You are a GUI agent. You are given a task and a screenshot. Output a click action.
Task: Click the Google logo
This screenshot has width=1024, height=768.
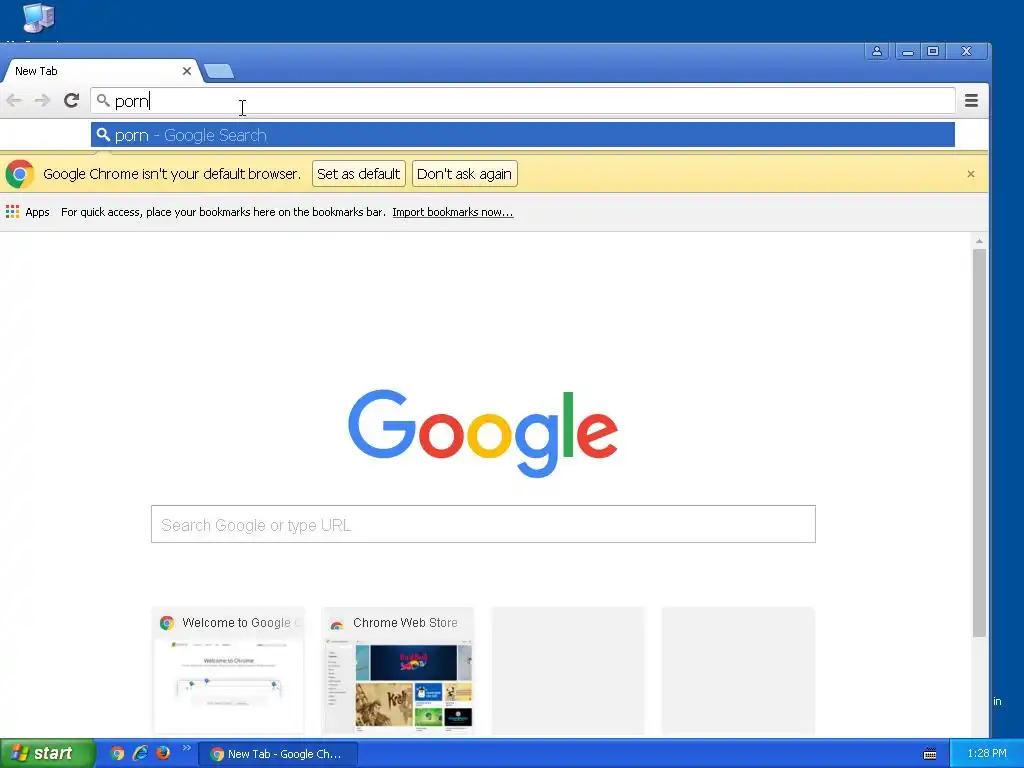pyautogui.click(x=483, y=433)
